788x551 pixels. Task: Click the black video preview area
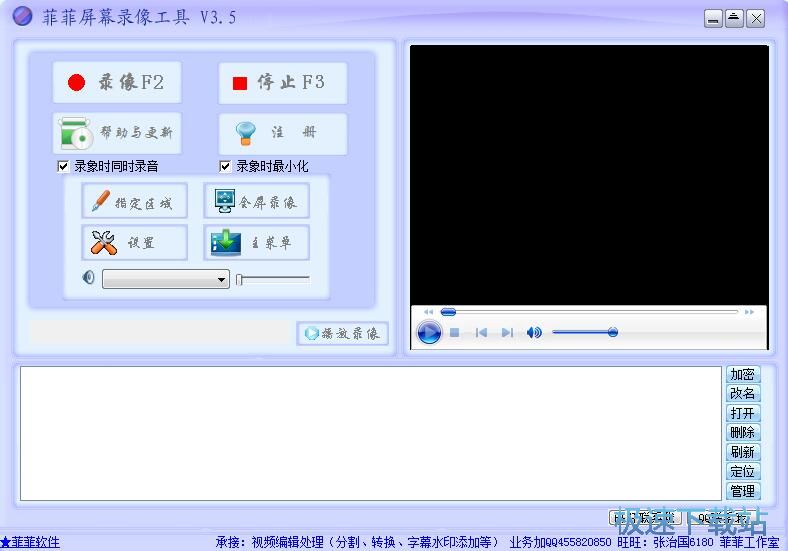tap(589, 175)
